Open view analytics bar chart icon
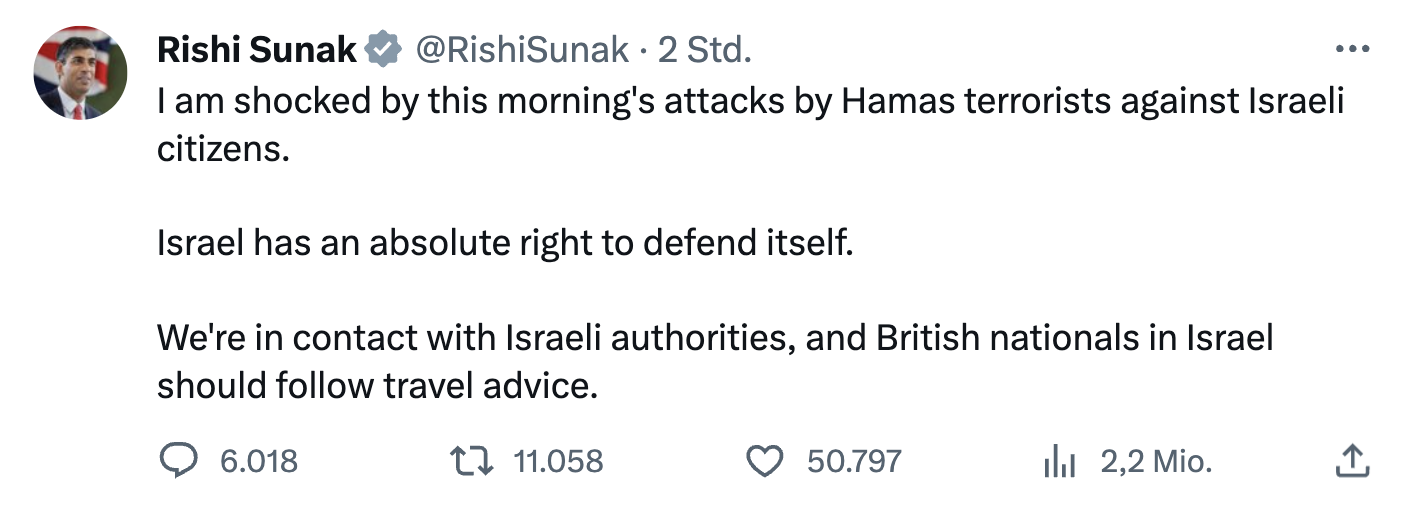This screenshot has height=510, width=1410. [1058, 461]
